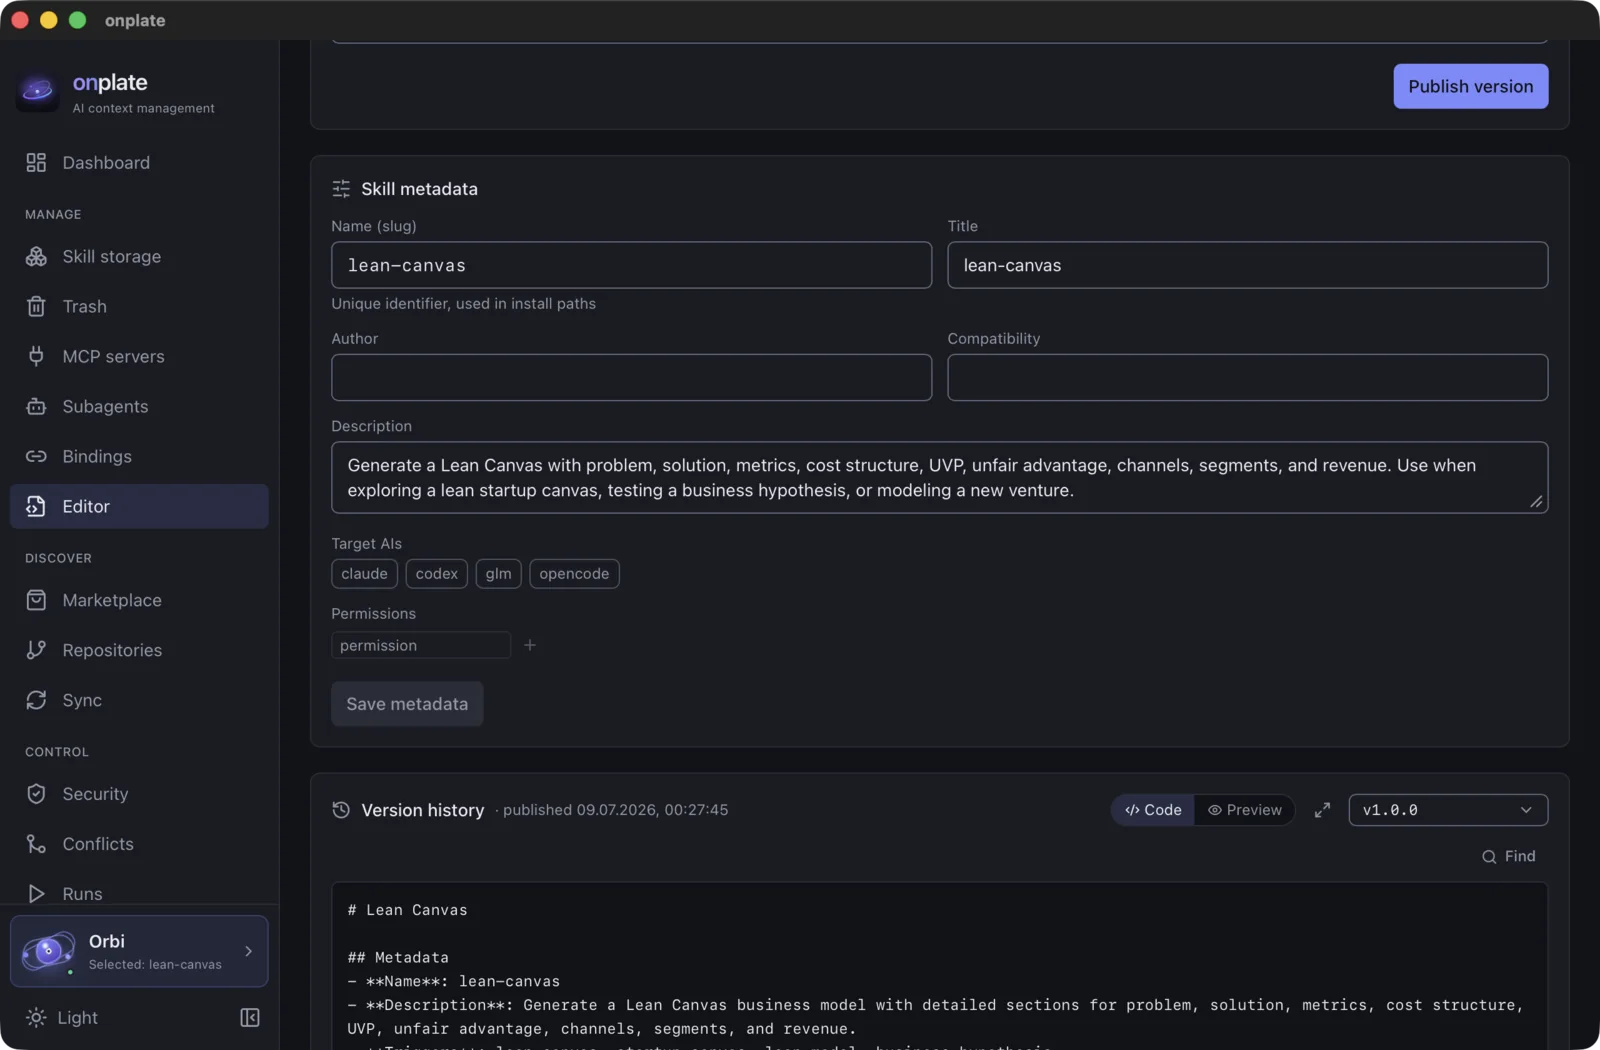The height and width of the screenshot is (1050, 1600).
Task: Click the '# Lean Canvas' heading line
Action: pos(407,910)
